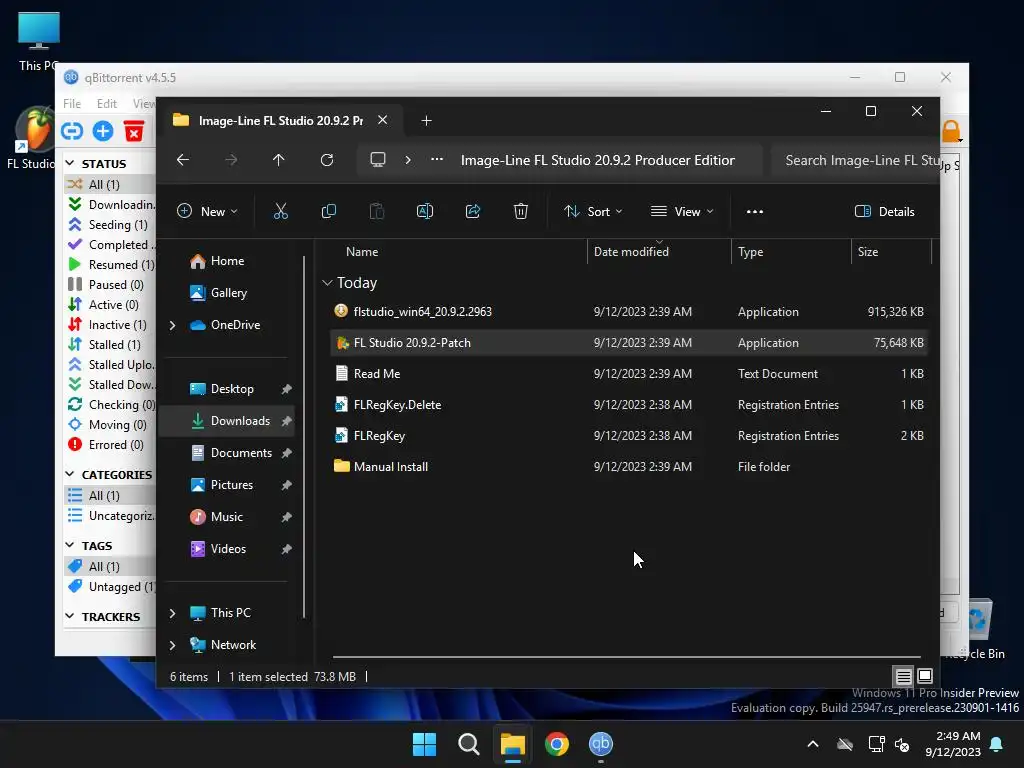
Task: Open the New dropdown in Explorer
Action: coord(208,212)
